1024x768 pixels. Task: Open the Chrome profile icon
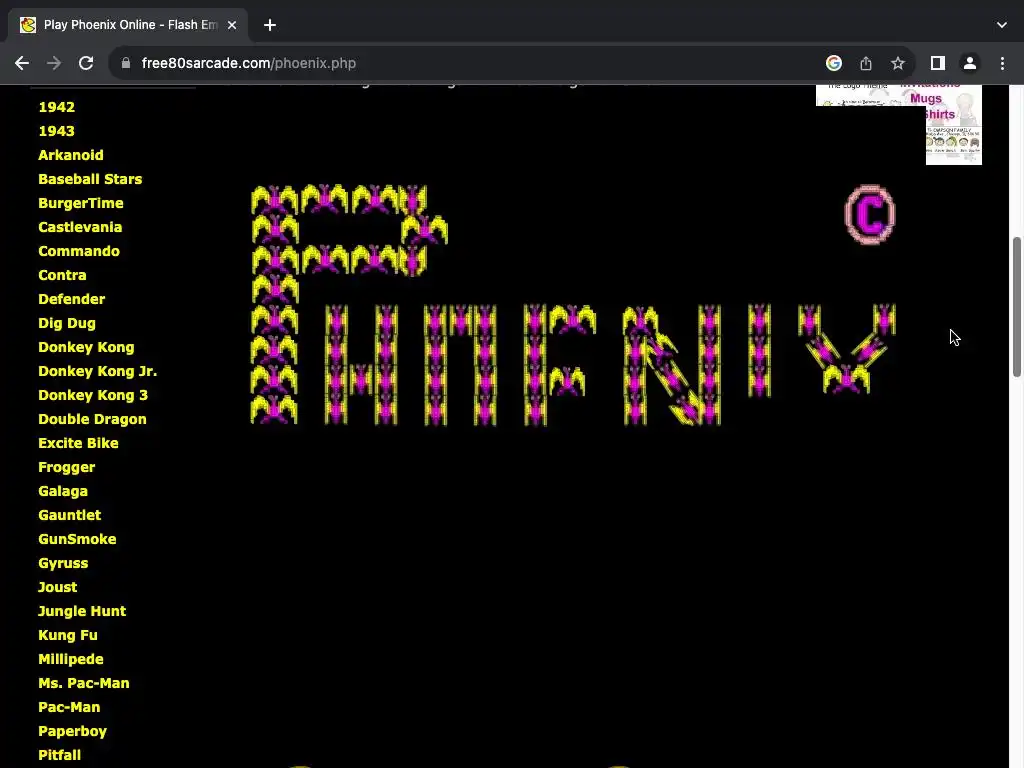coord(970,63)
